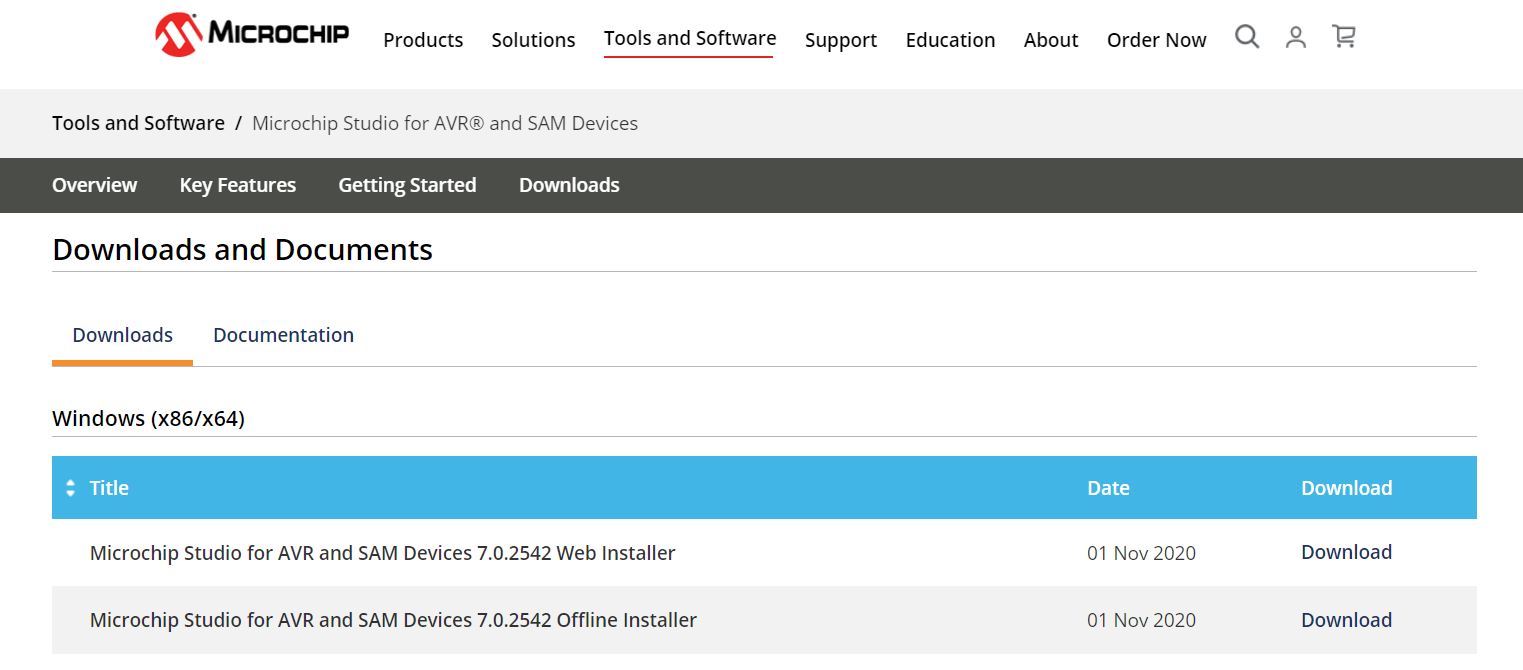This screenshot has width=1523, height=670.
Task: Jump to the Overview section
Action: click(x=95, y=185)
